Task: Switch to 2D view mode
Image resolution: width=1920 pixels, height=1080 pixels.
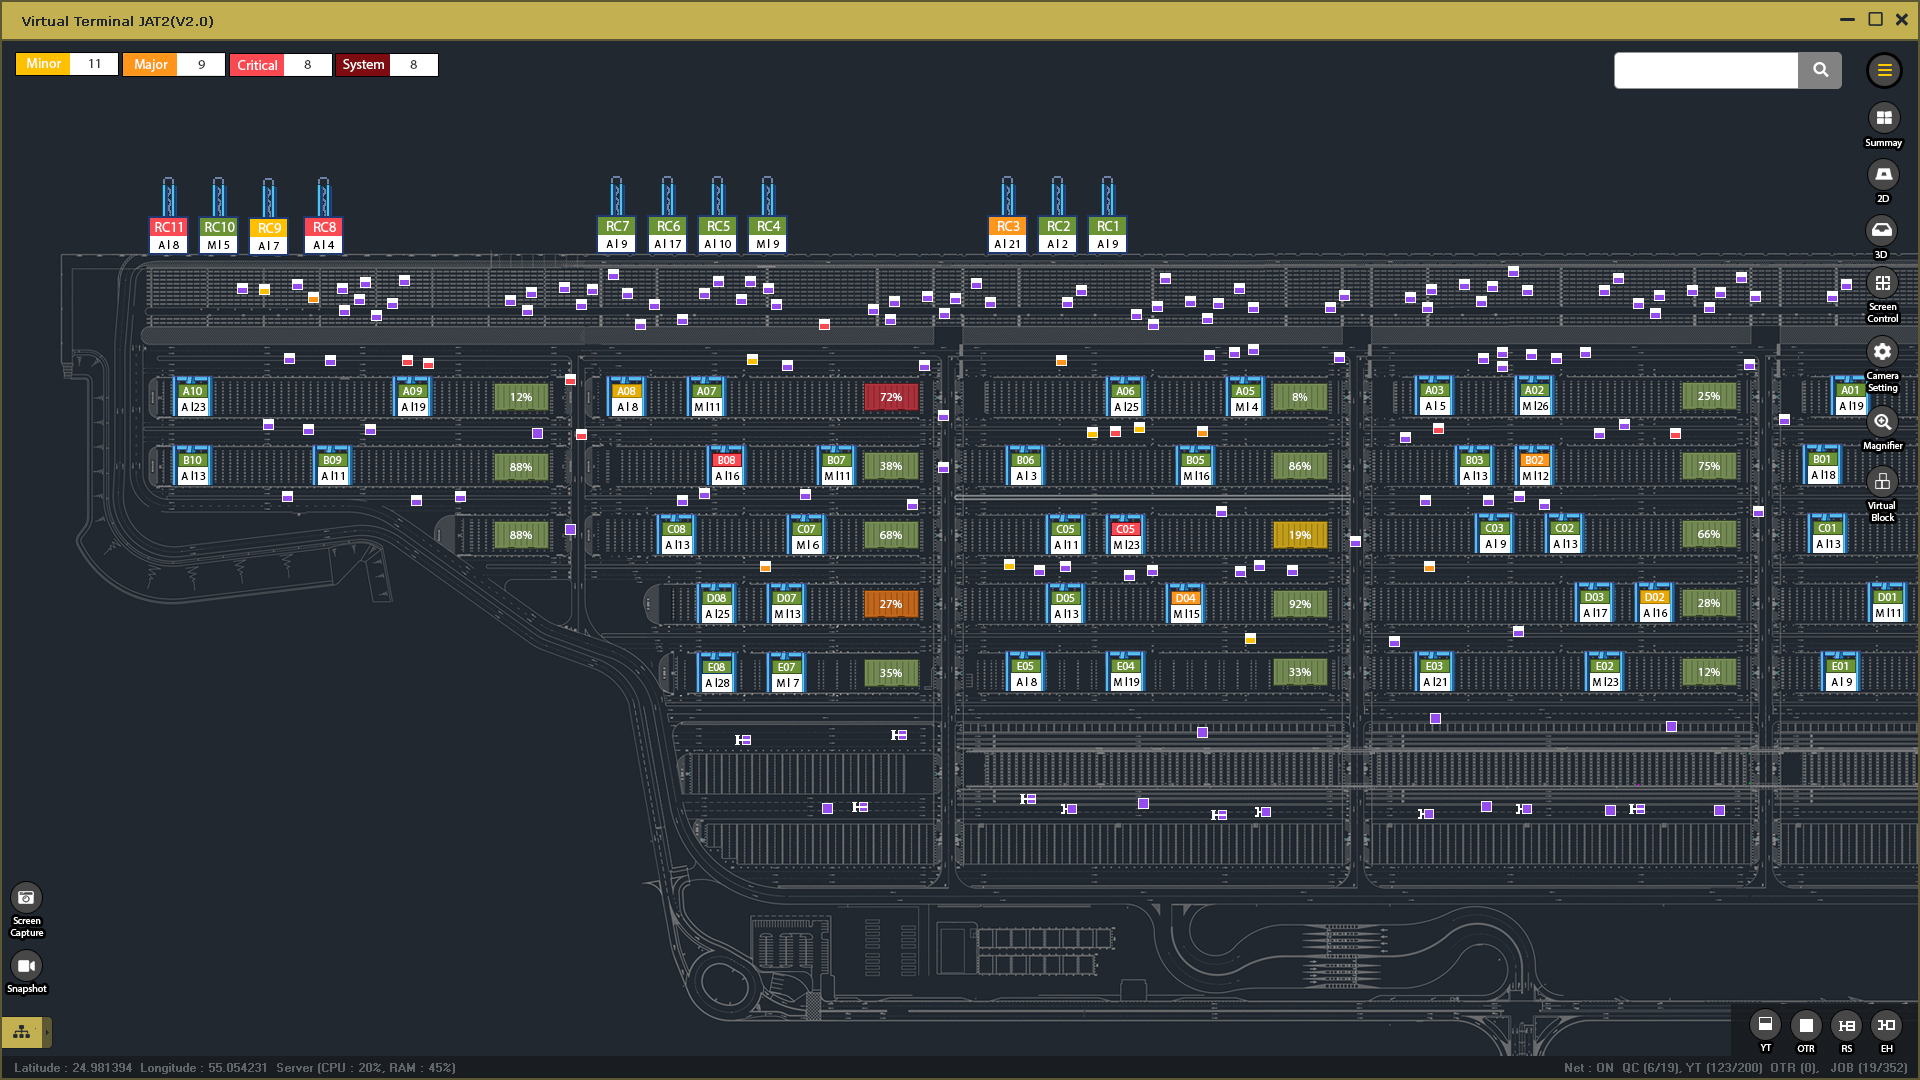Action: click(1883, 175)
